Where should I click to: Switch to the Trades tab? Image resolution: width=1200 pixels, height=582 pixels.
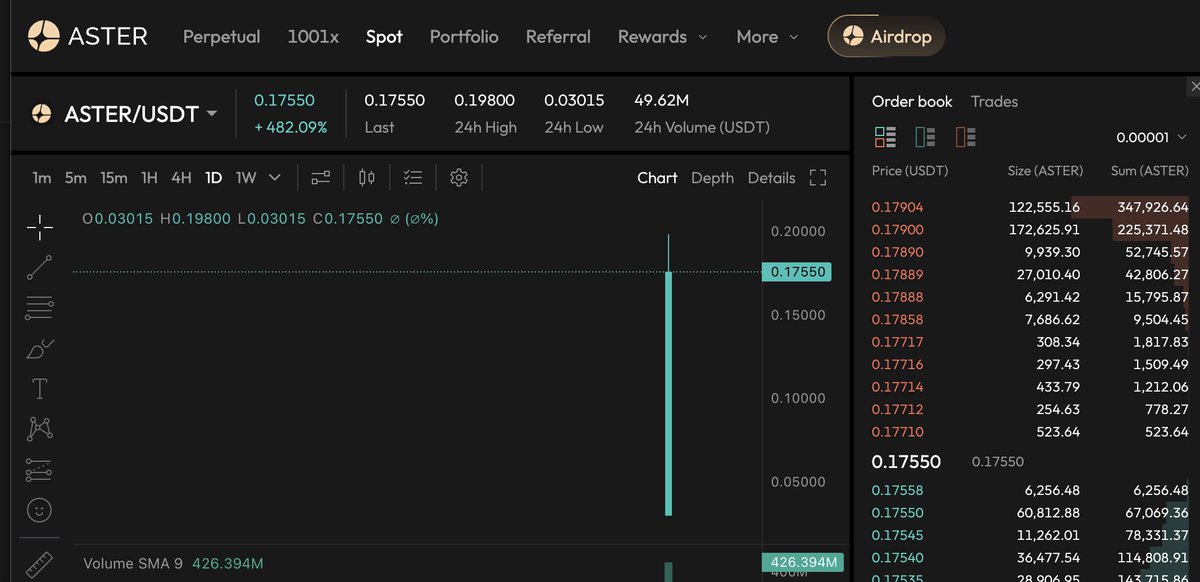pos(994,101)
